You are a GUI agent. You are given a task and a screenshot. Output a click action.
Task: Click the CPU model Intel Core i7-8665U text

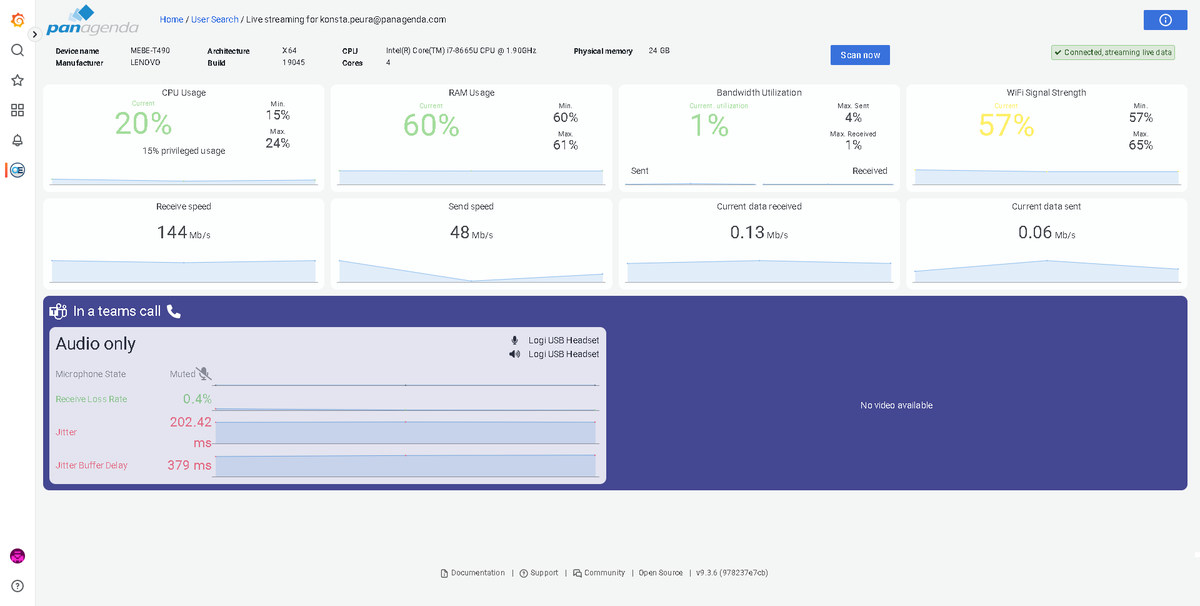[x=461, y=51]
